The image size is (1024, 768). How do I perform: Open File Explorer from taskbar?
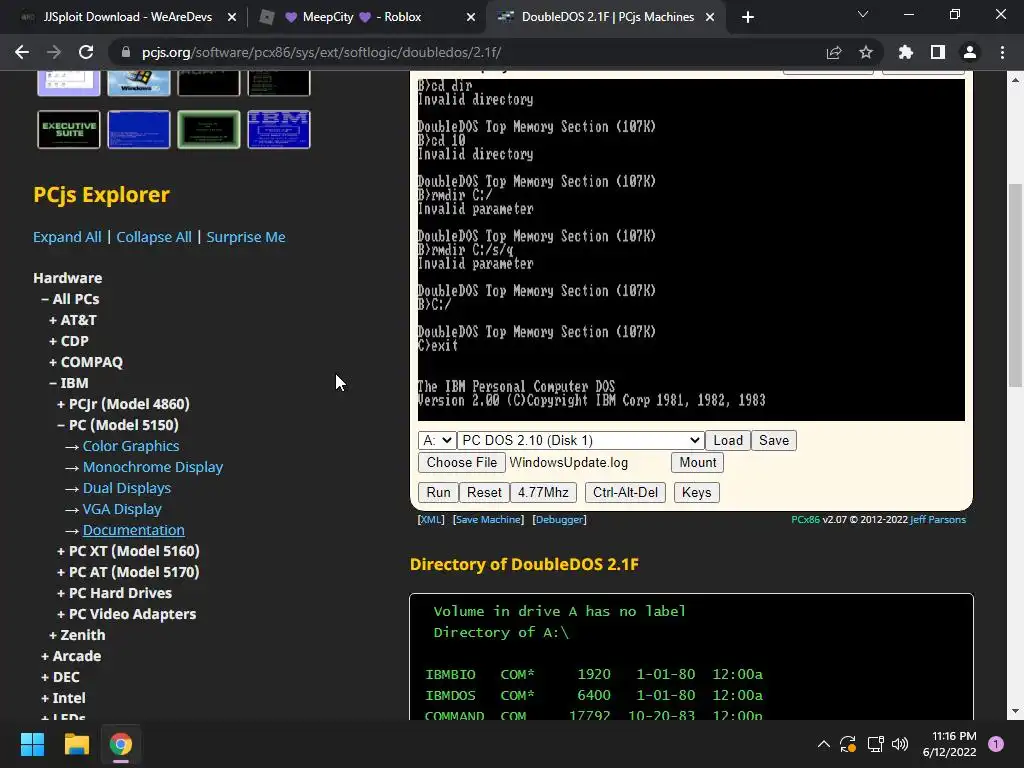(x=76, y=744)
